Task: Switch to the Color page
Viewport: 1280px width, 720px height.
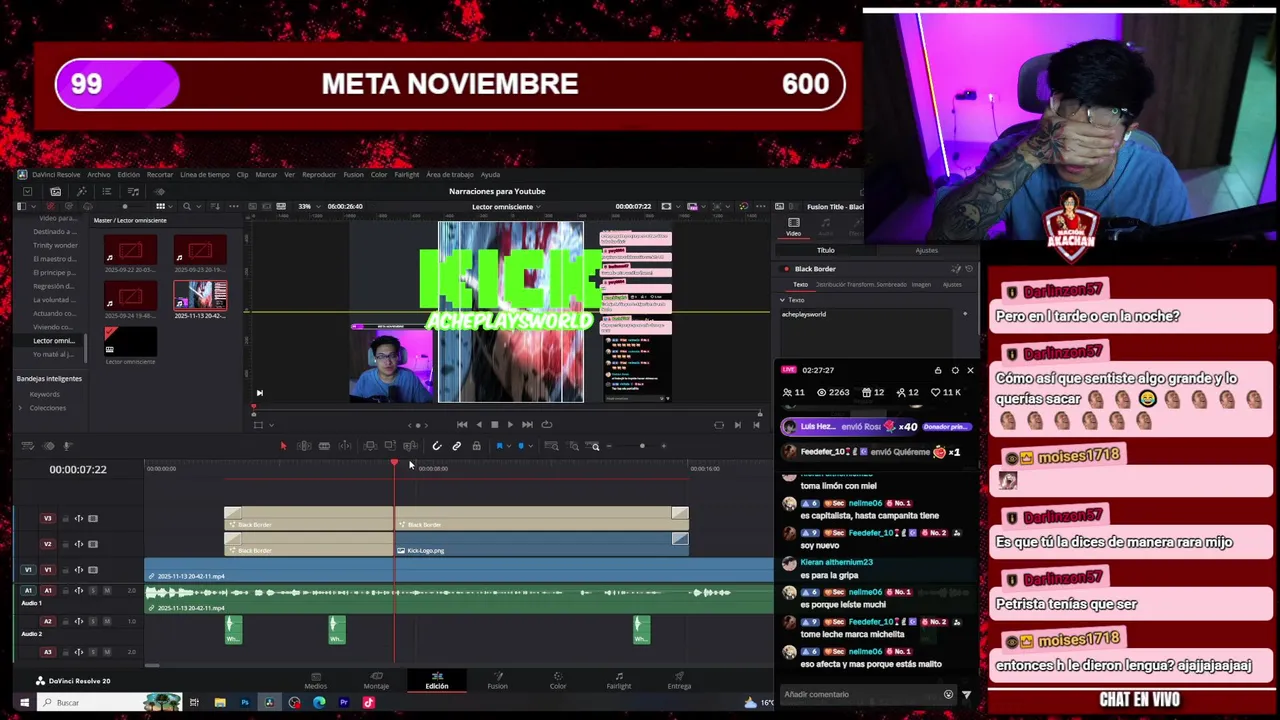Action: point(558,681)
